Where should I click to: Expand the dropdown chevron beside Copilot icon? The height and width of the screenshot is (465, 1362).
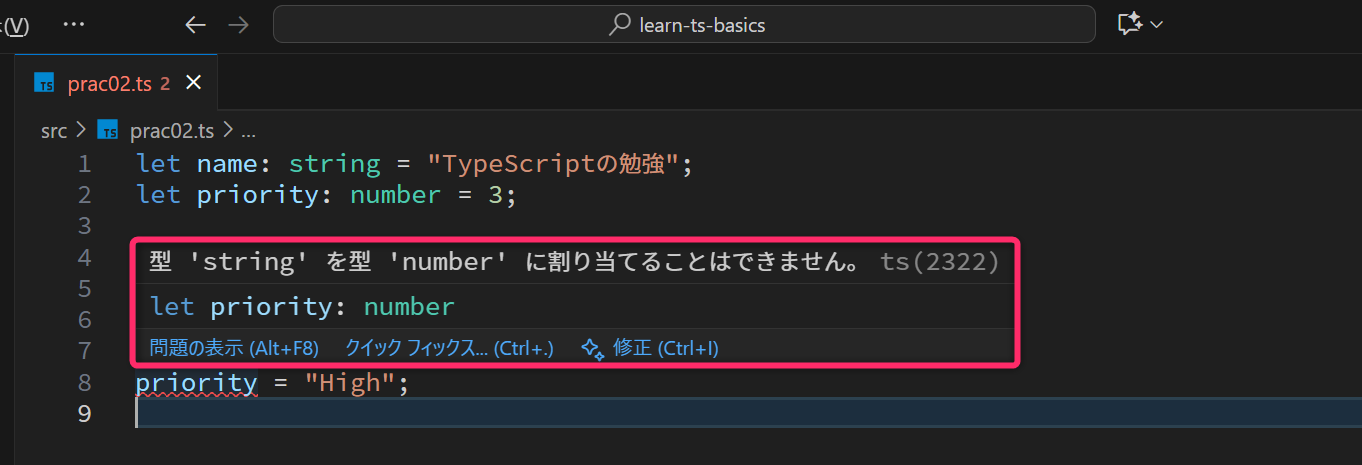pos(1157,24)
